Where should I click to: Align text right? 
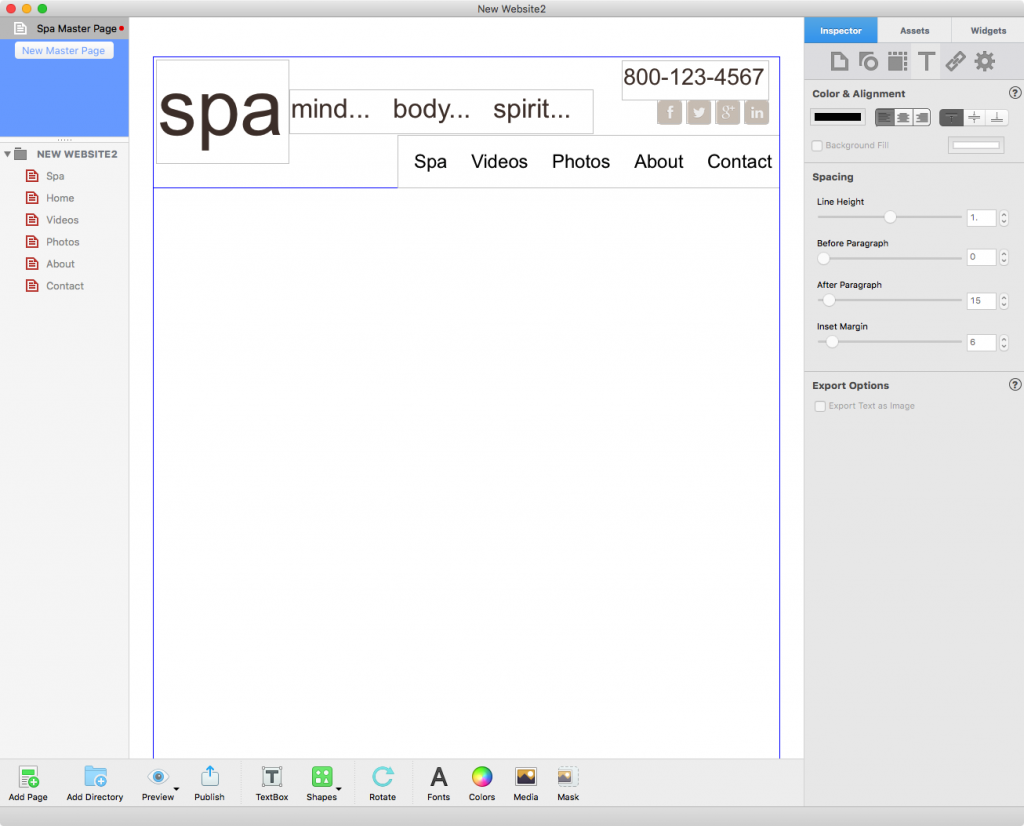click(921, 118)
